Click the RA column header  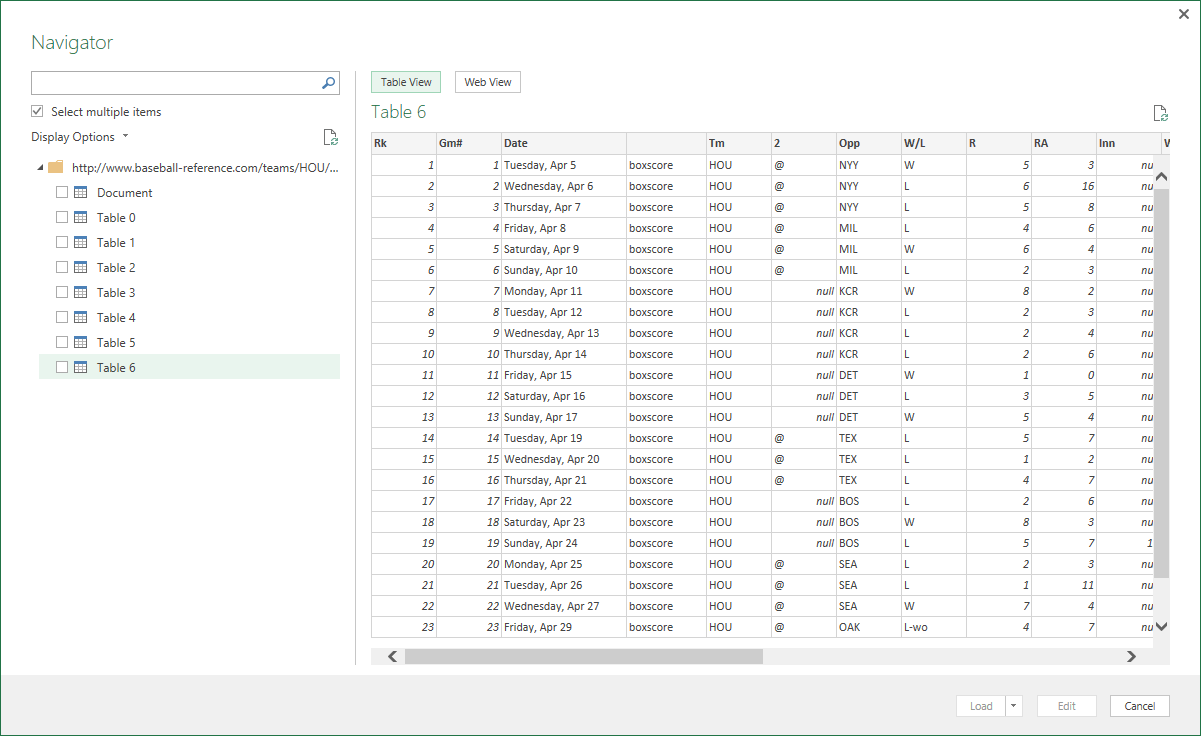point(1064,143)
